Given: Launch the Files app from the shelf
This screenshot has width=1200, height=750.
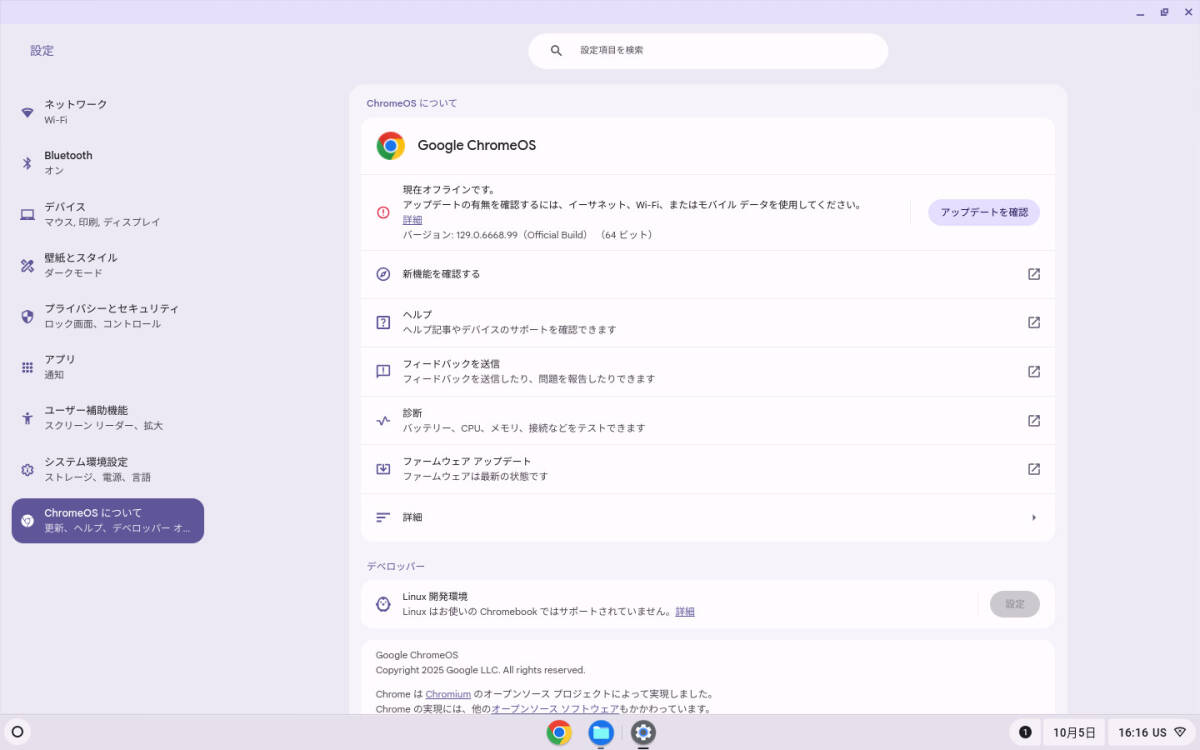Looking at the screenshot, I should pyautogui.click(x=600, y=732).
